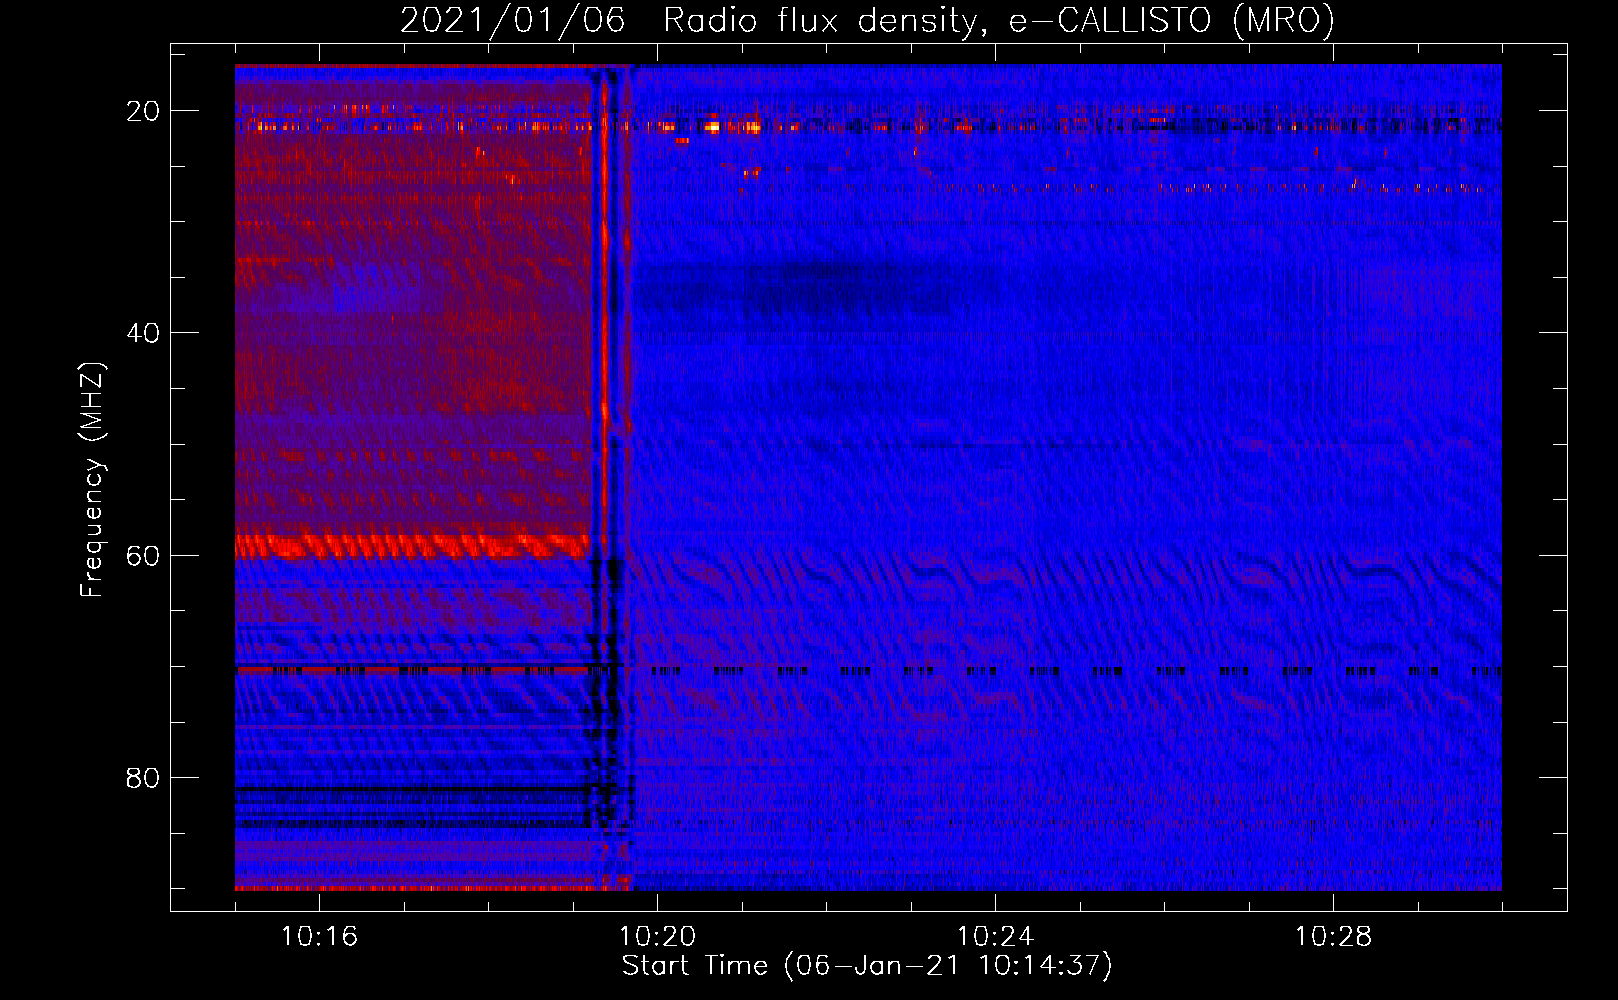Click the '10:24' time tick label
Screen dimensions: 1618x1000
pos(995,937)
